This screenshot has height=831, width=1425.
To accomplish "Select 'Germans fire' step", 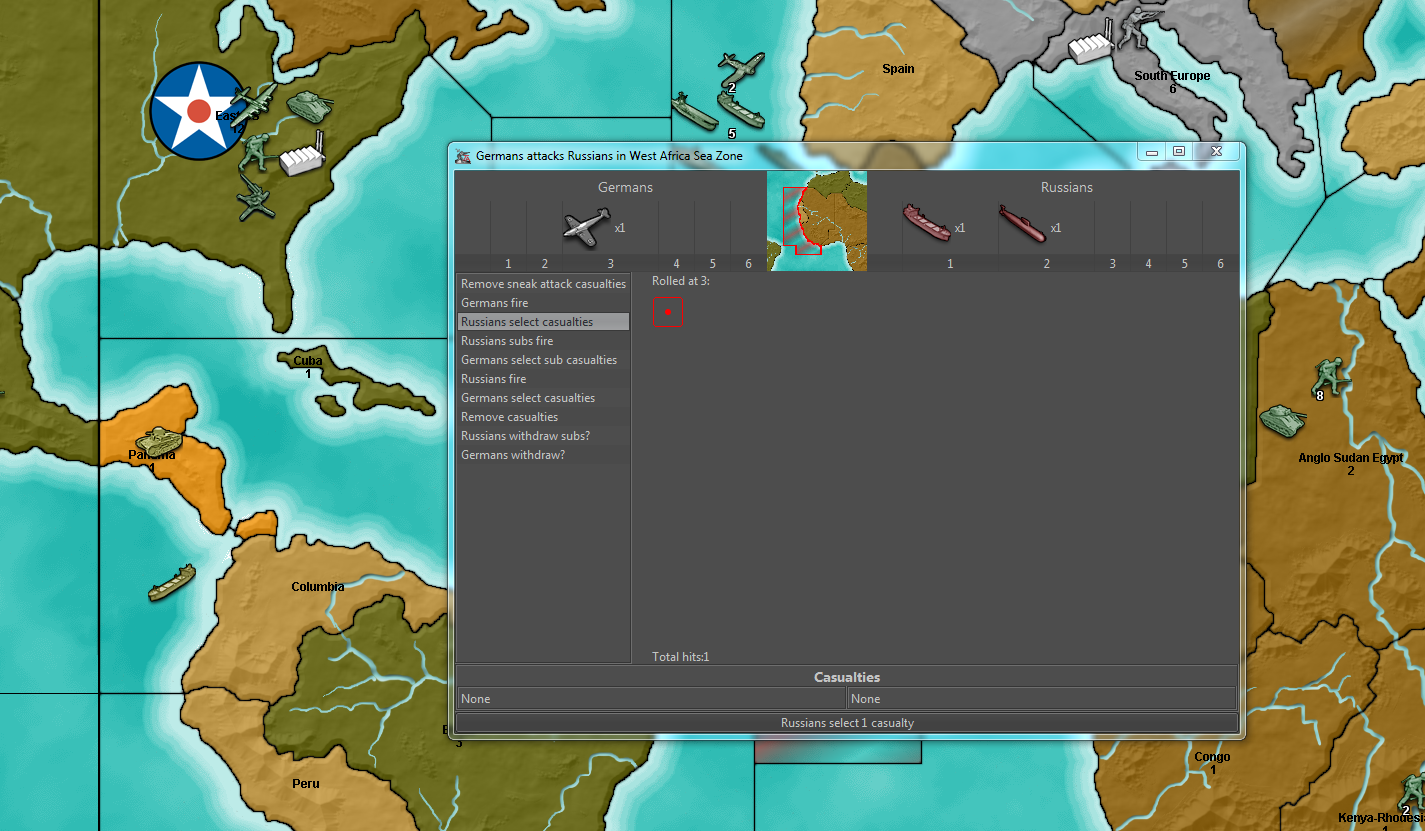I will [543, 303].
